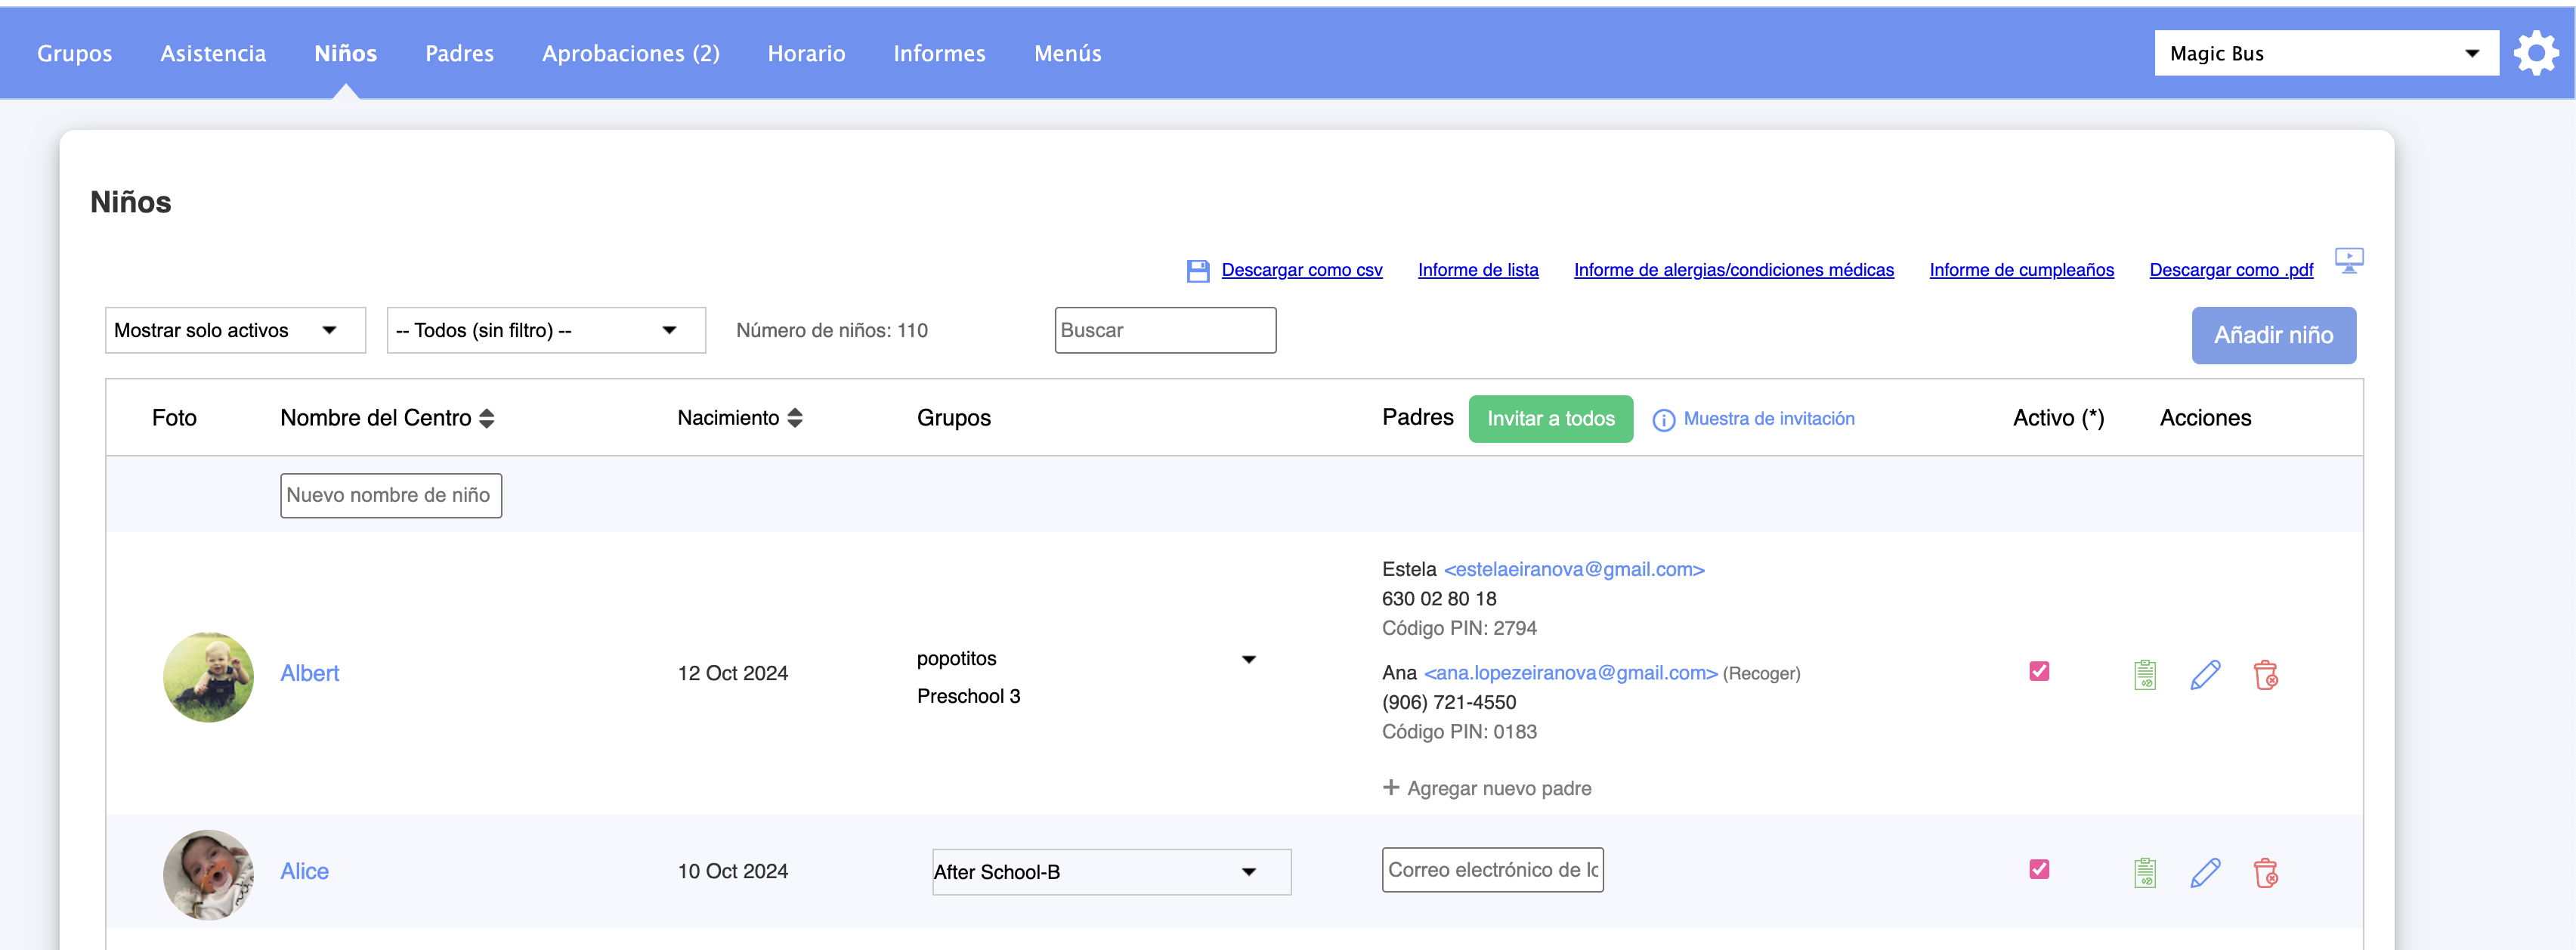Edit Alice with the pencil icon
The image size is (2576, 950).
(x=2205, y=873)
